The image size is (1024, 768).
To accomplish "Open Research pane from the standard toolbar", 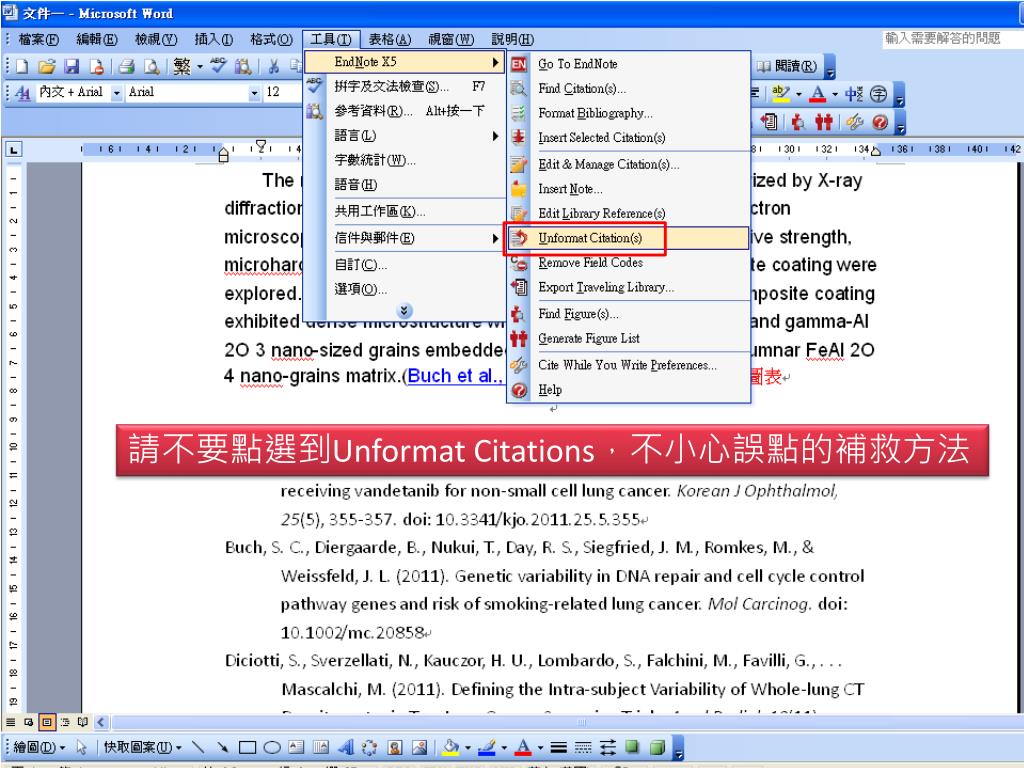I will [243, 66].
